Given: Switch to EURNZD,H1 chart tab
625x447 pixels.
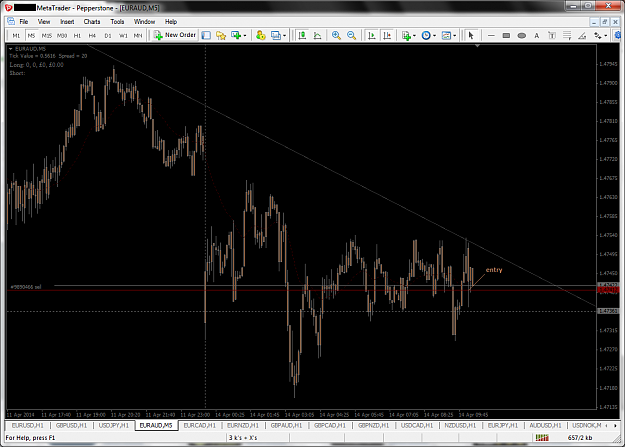Looking at the screenshot, I should [x=243, y=425].
